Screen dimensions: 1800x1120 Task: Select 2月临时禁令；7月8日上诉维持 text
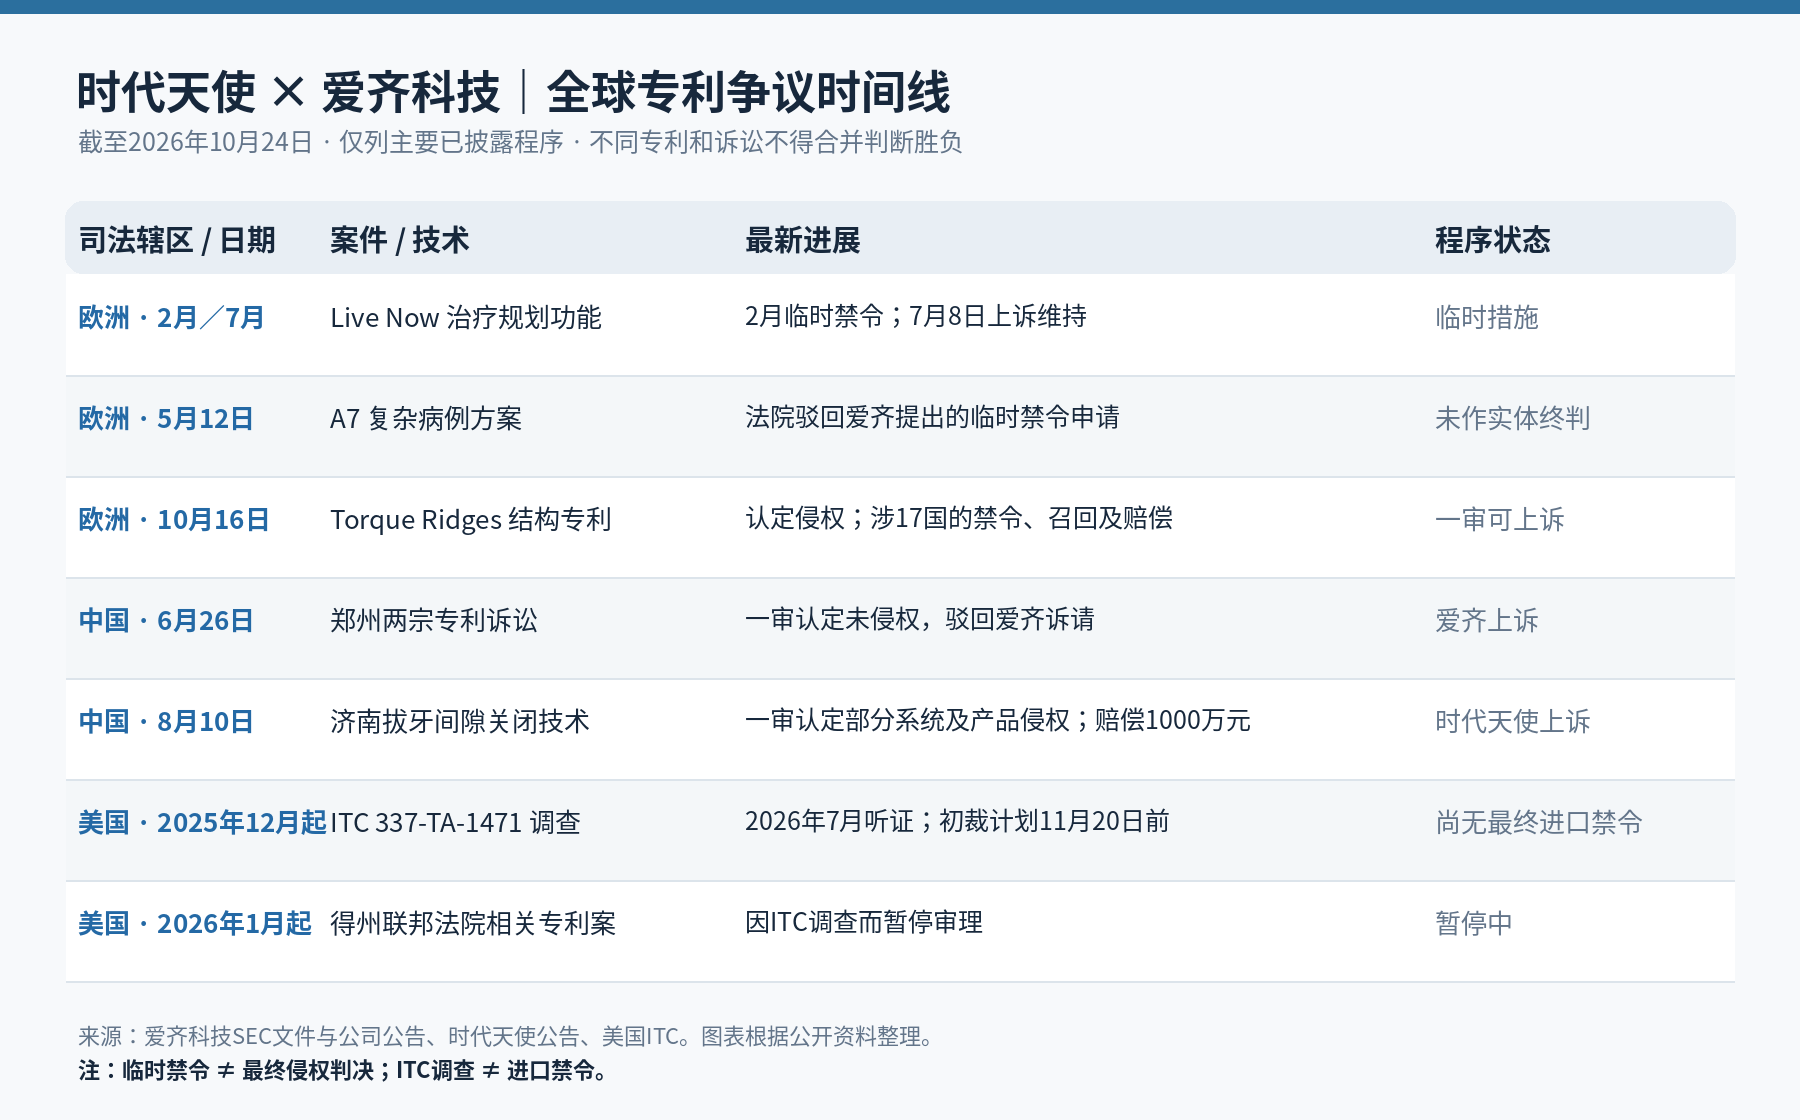[916, 316]
